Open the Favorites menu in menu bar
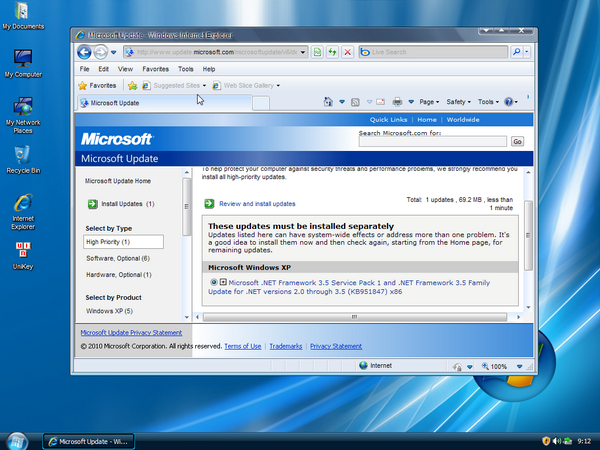 155,69
